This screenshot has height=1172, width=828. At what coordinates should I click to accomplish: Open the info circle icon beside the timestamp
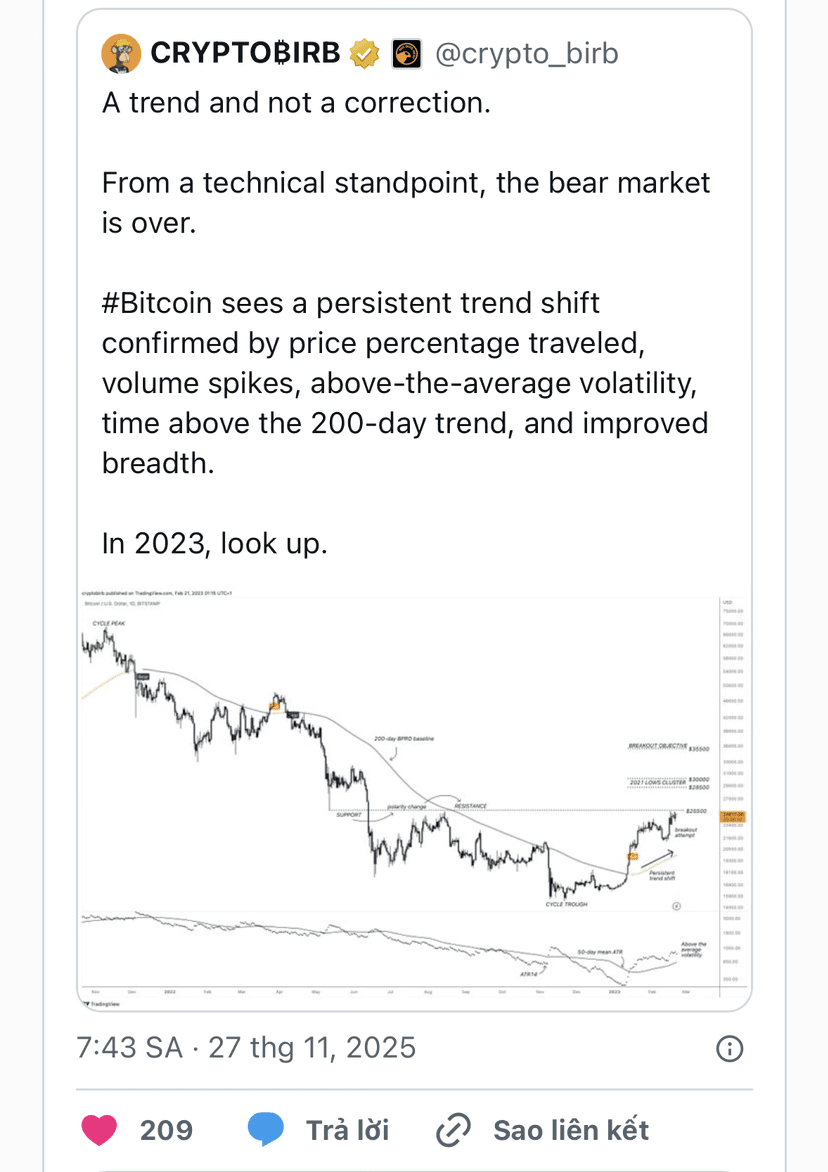tap(729, 1049)
